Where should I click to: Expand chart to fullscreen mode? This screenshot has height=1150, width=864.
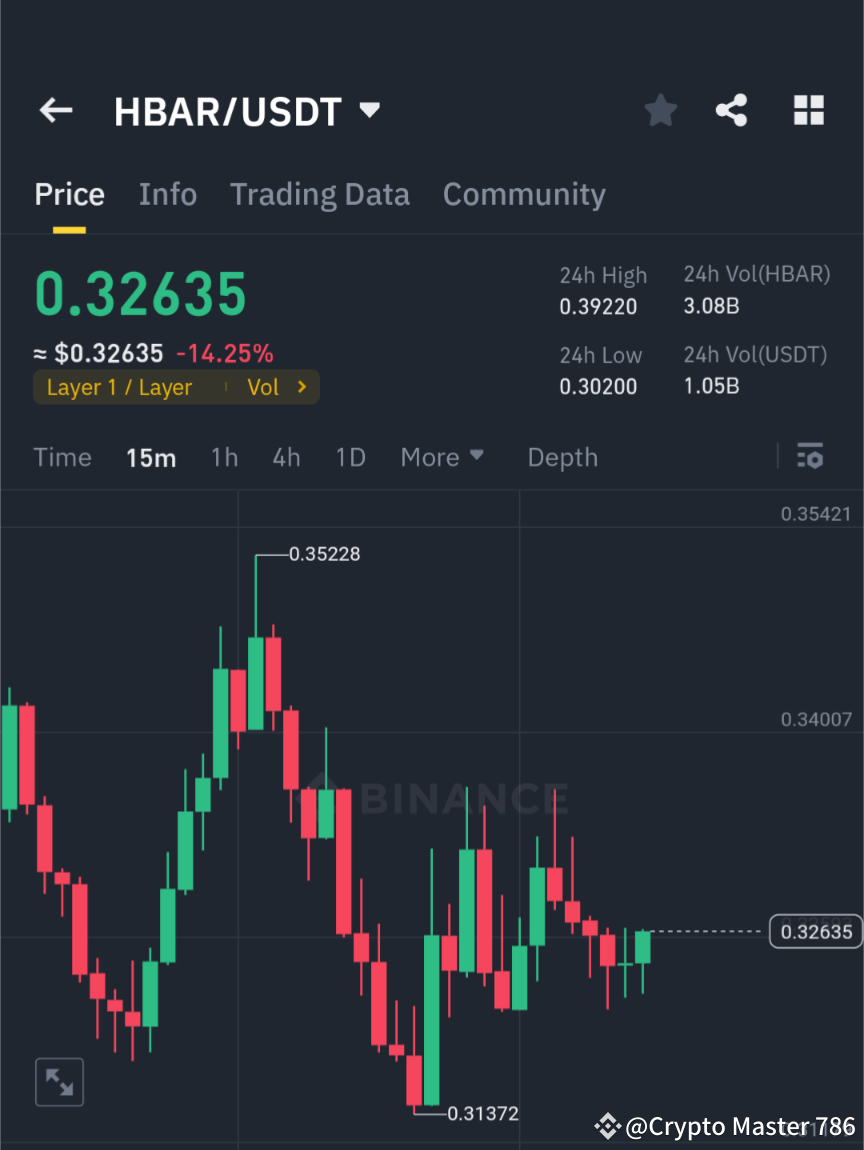[59, 1082]
